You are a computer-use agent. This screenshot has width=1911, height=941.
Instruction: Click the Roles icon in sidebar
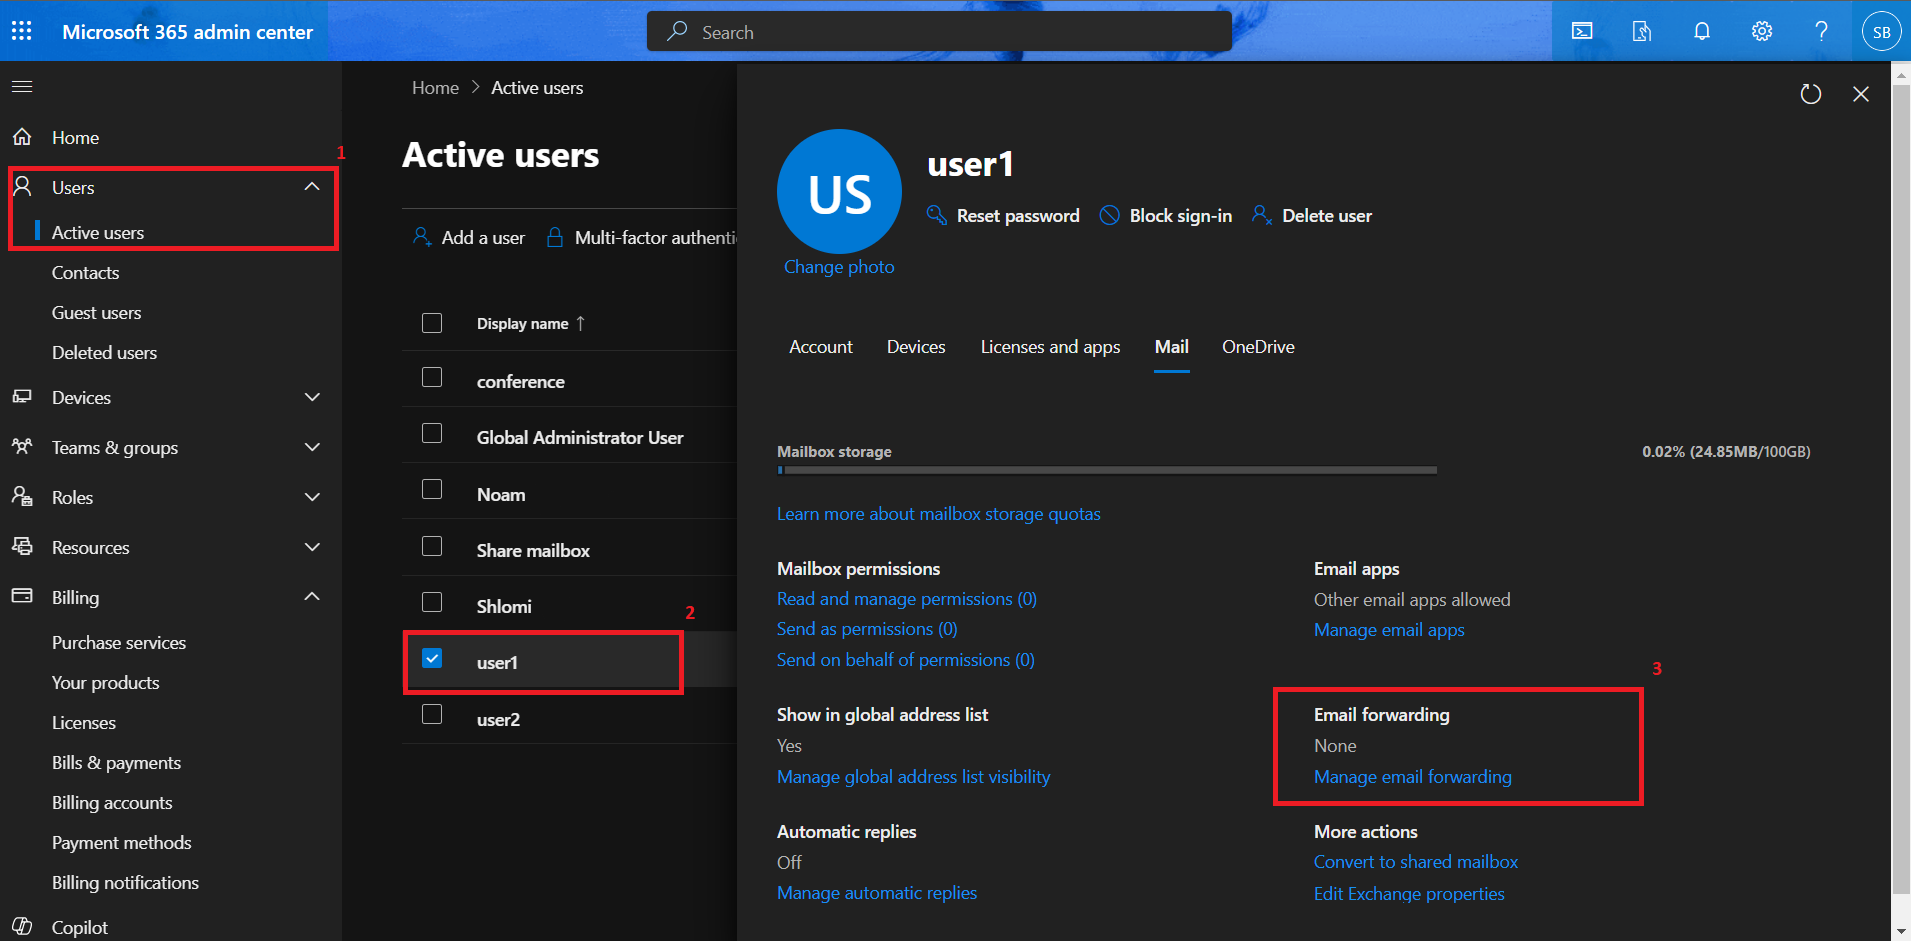point(22,497)
